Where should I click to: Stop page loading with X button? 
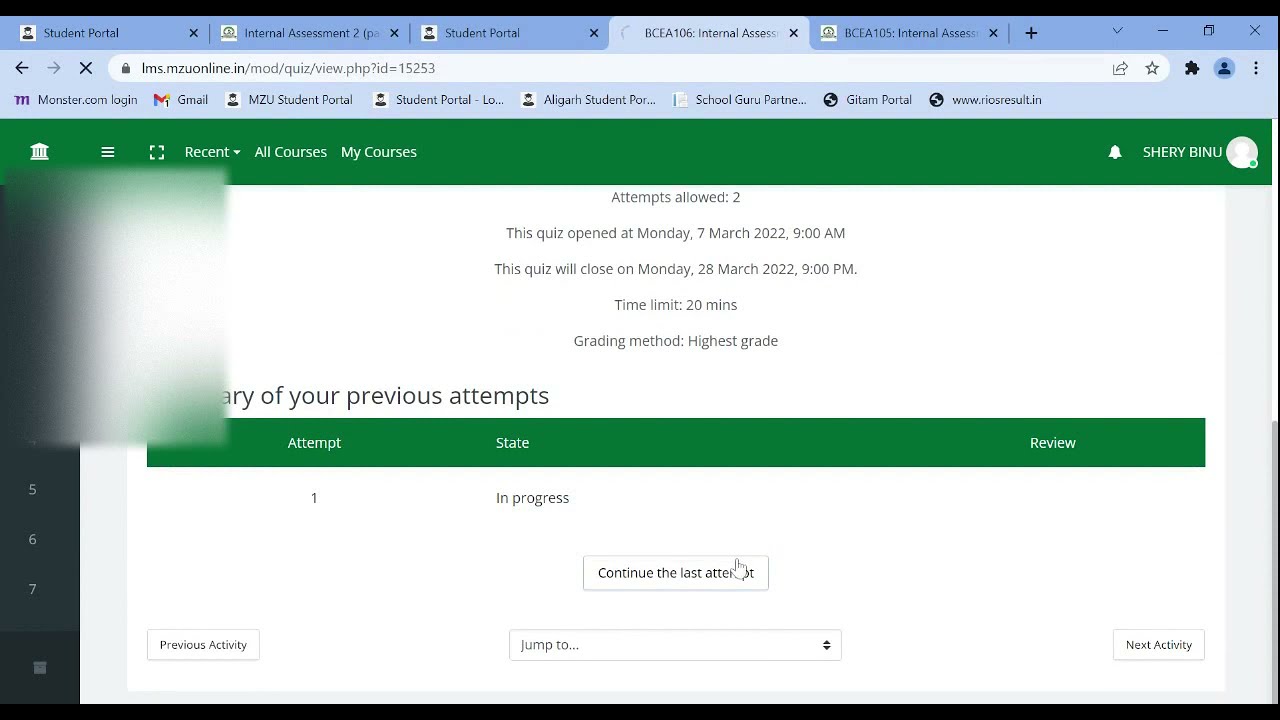[86, 68]
